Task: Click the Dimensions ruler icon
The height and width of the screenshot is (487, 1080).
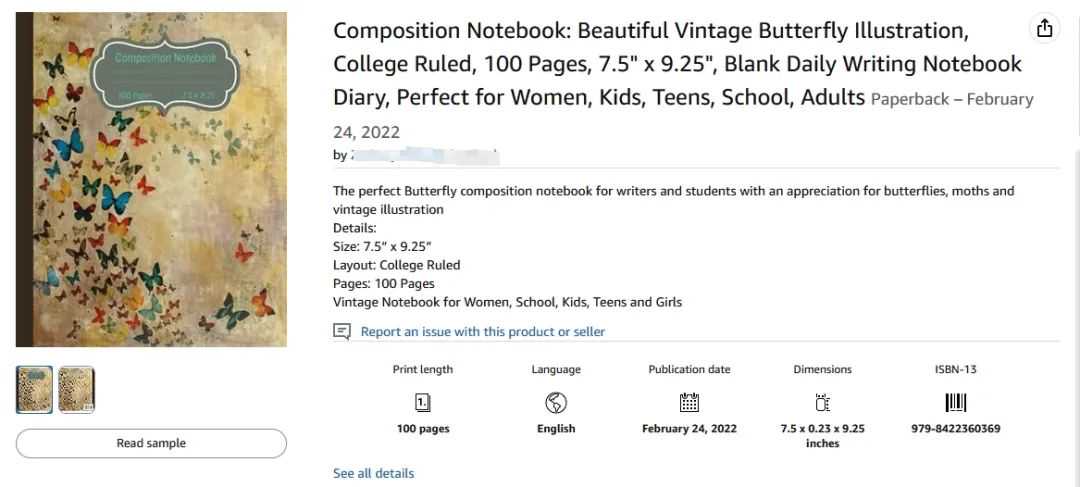Action: [822, 403]
